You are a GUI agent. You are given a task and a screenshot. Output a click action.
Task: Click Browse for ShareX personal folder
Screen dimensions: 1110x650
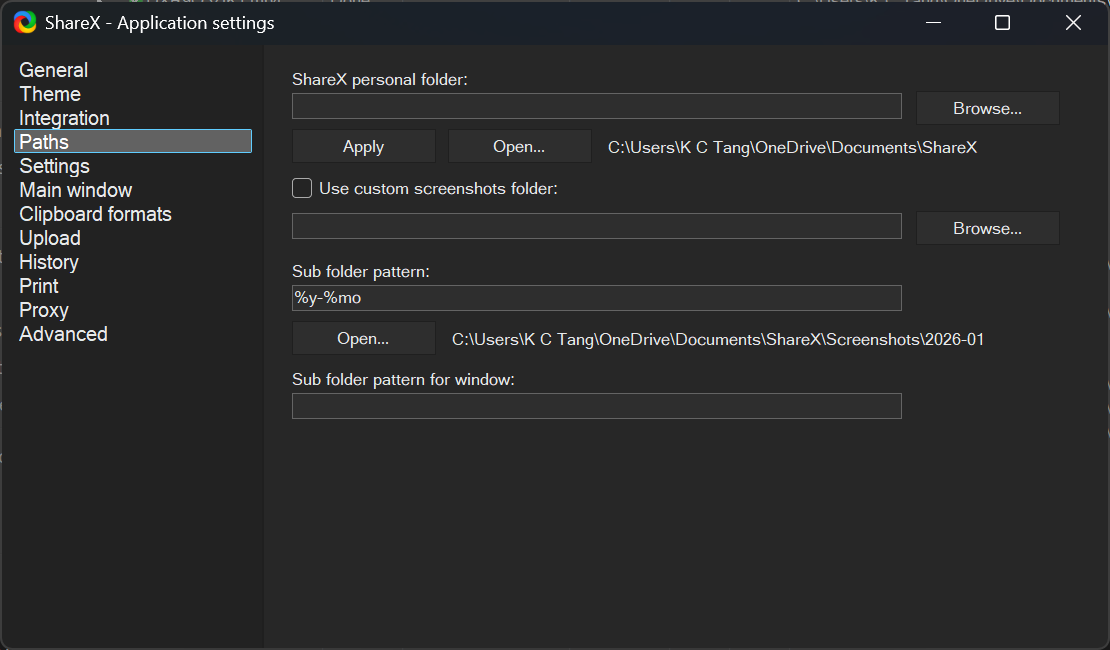coord(987,108)
